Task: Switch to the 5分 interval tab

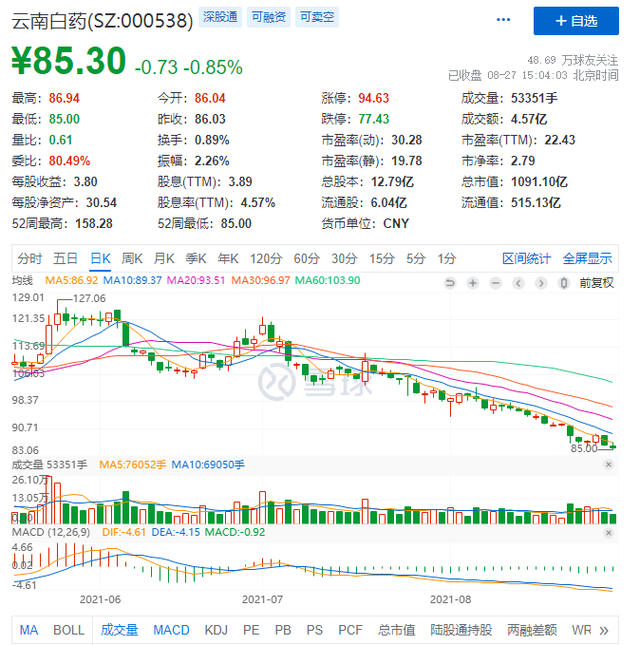Action: click(x=415, y=259)
